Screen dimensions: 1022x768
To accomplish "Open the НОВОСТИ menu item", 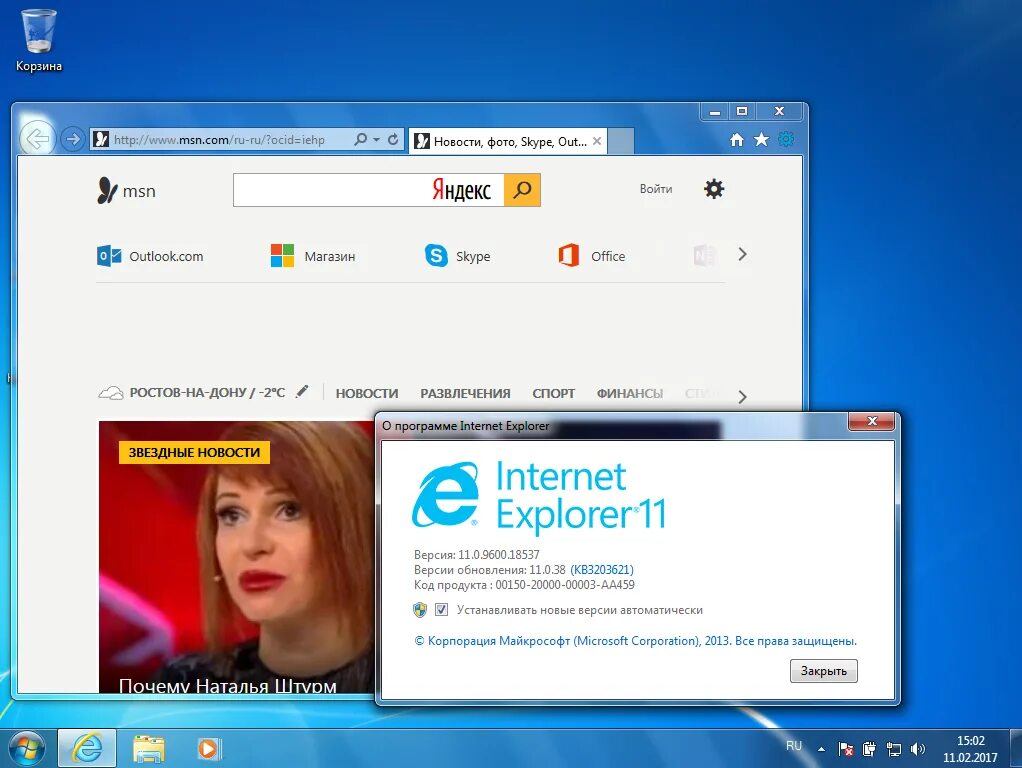I will click(x=367, y=394).
